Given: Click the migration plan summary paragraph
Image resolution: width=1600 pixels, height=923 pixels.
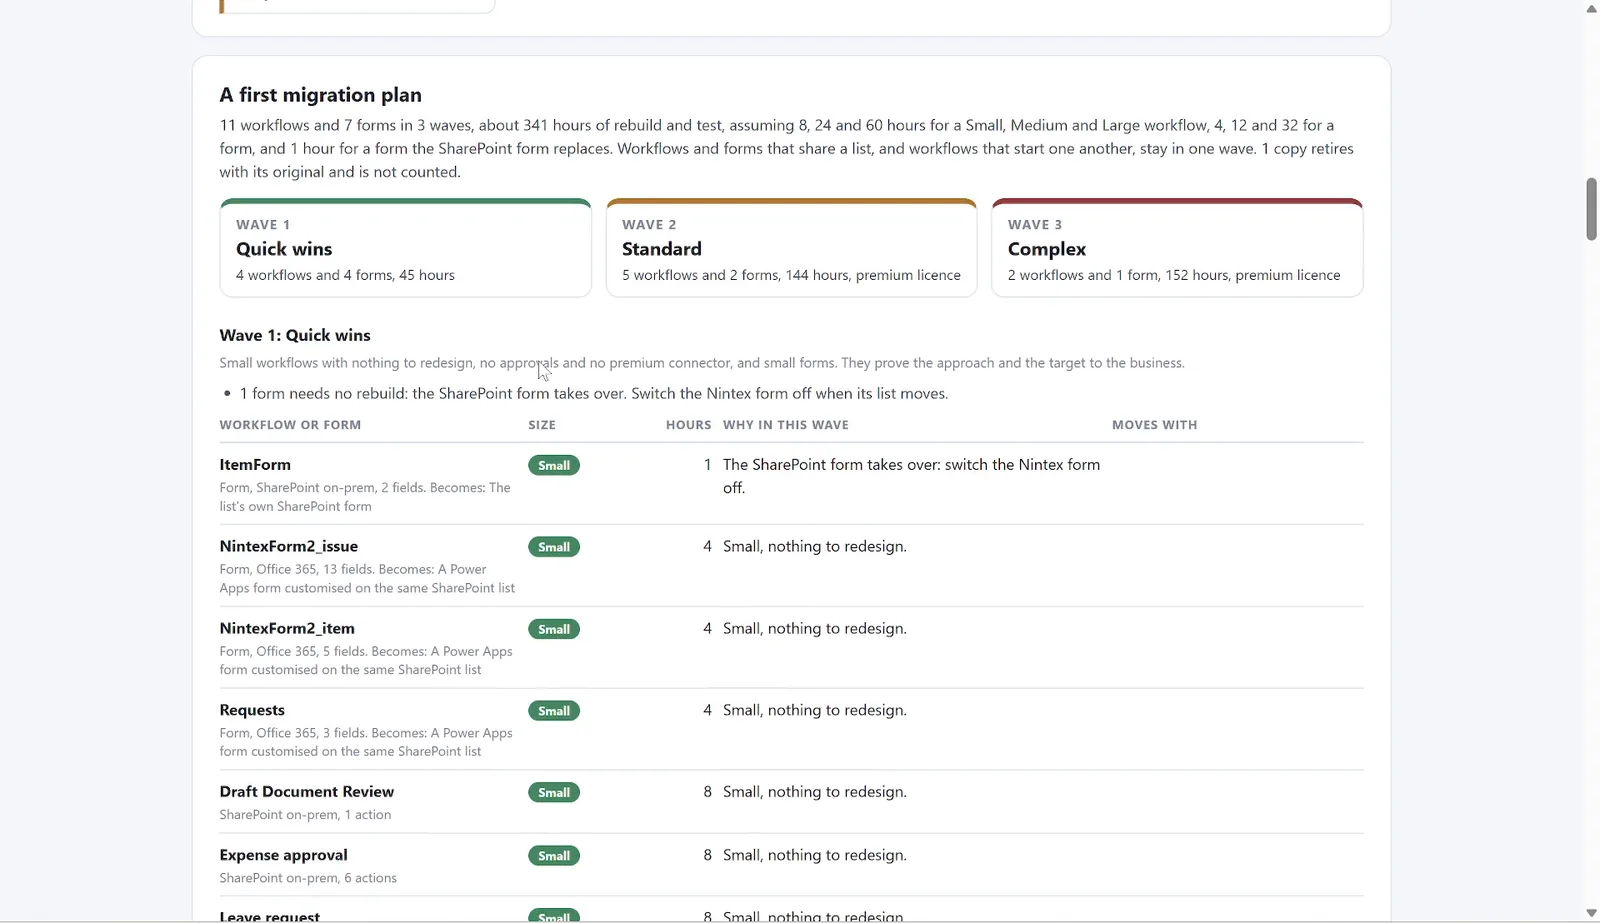Looking at the screenshot, I should point(787,148).
